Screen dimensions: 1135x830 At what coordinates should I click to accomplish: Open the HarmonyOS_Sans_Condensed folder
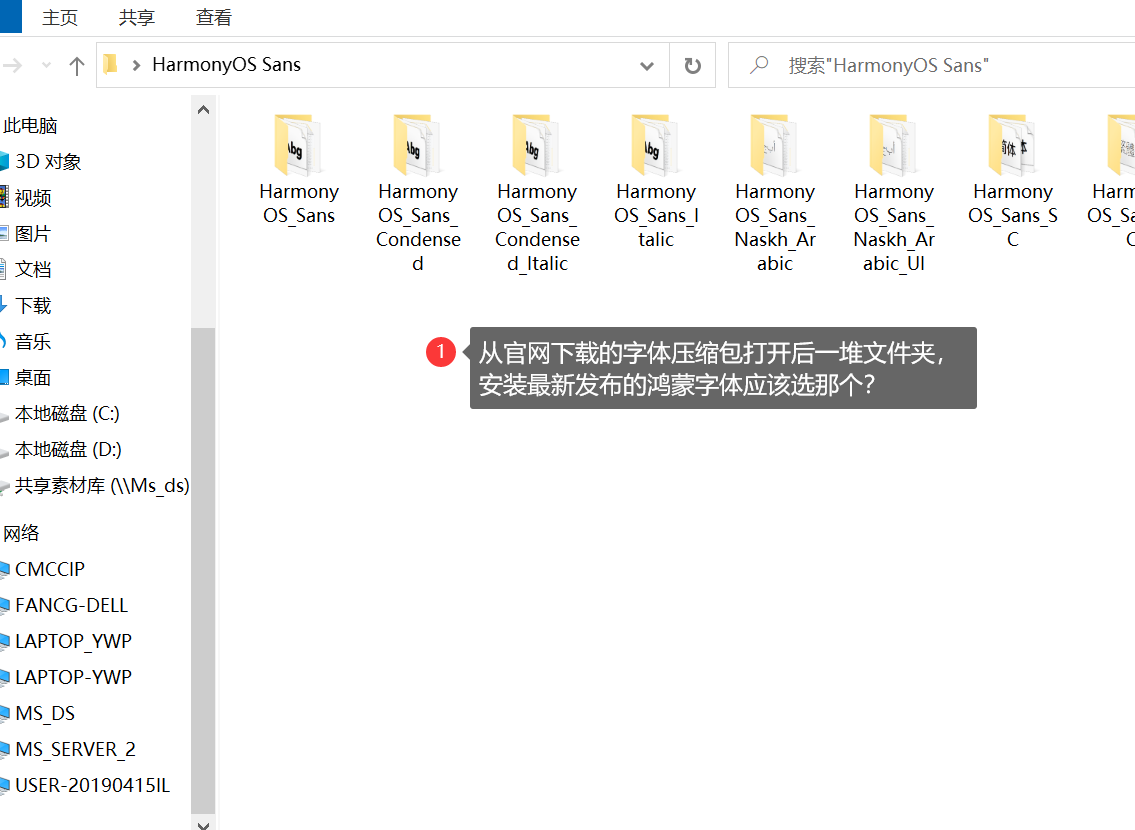[418, 193]
